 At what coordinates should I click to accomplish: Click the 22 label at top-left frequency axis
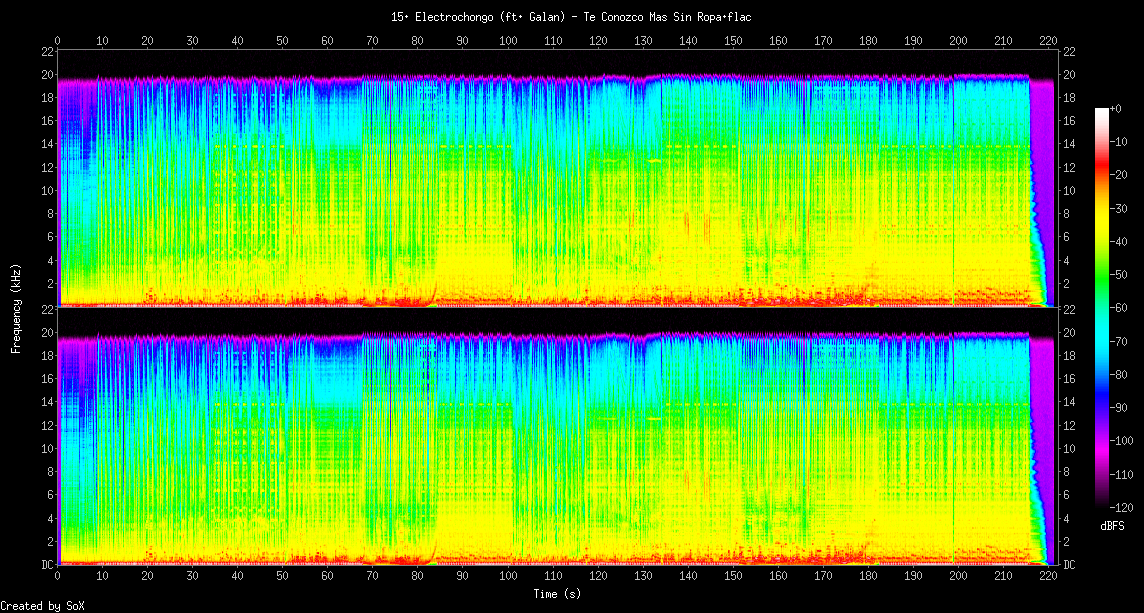coord(47,52)
